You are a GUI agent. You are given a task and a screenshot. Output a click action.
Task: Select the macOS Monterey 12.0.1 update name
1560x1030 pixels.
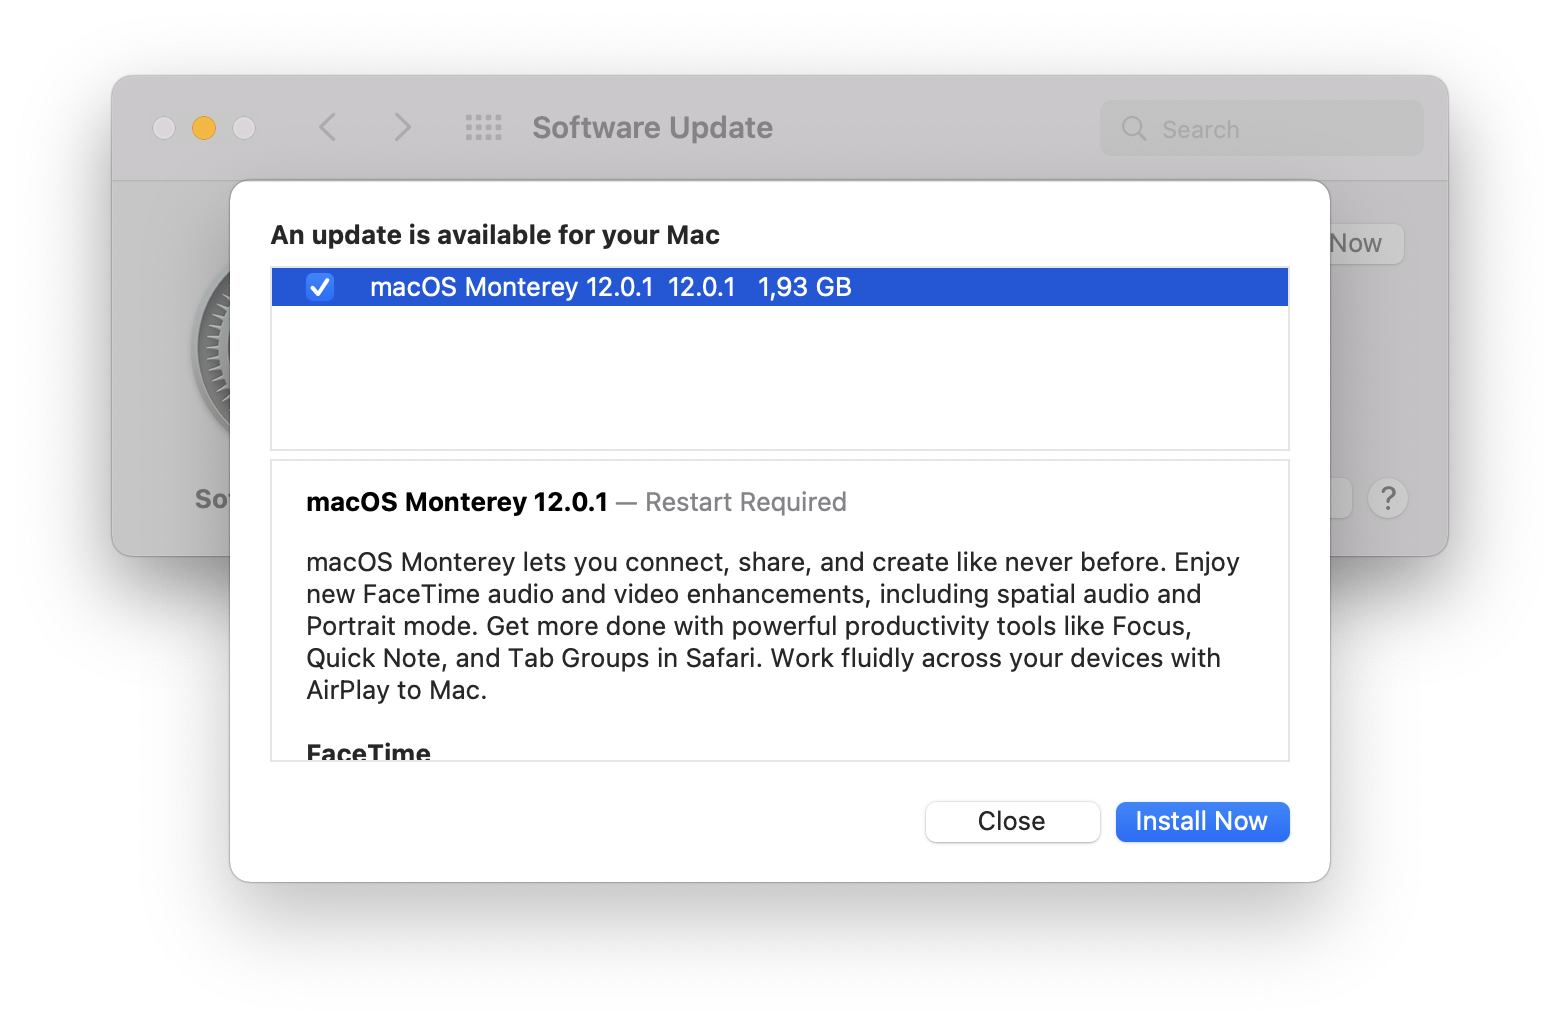[511, 287]
